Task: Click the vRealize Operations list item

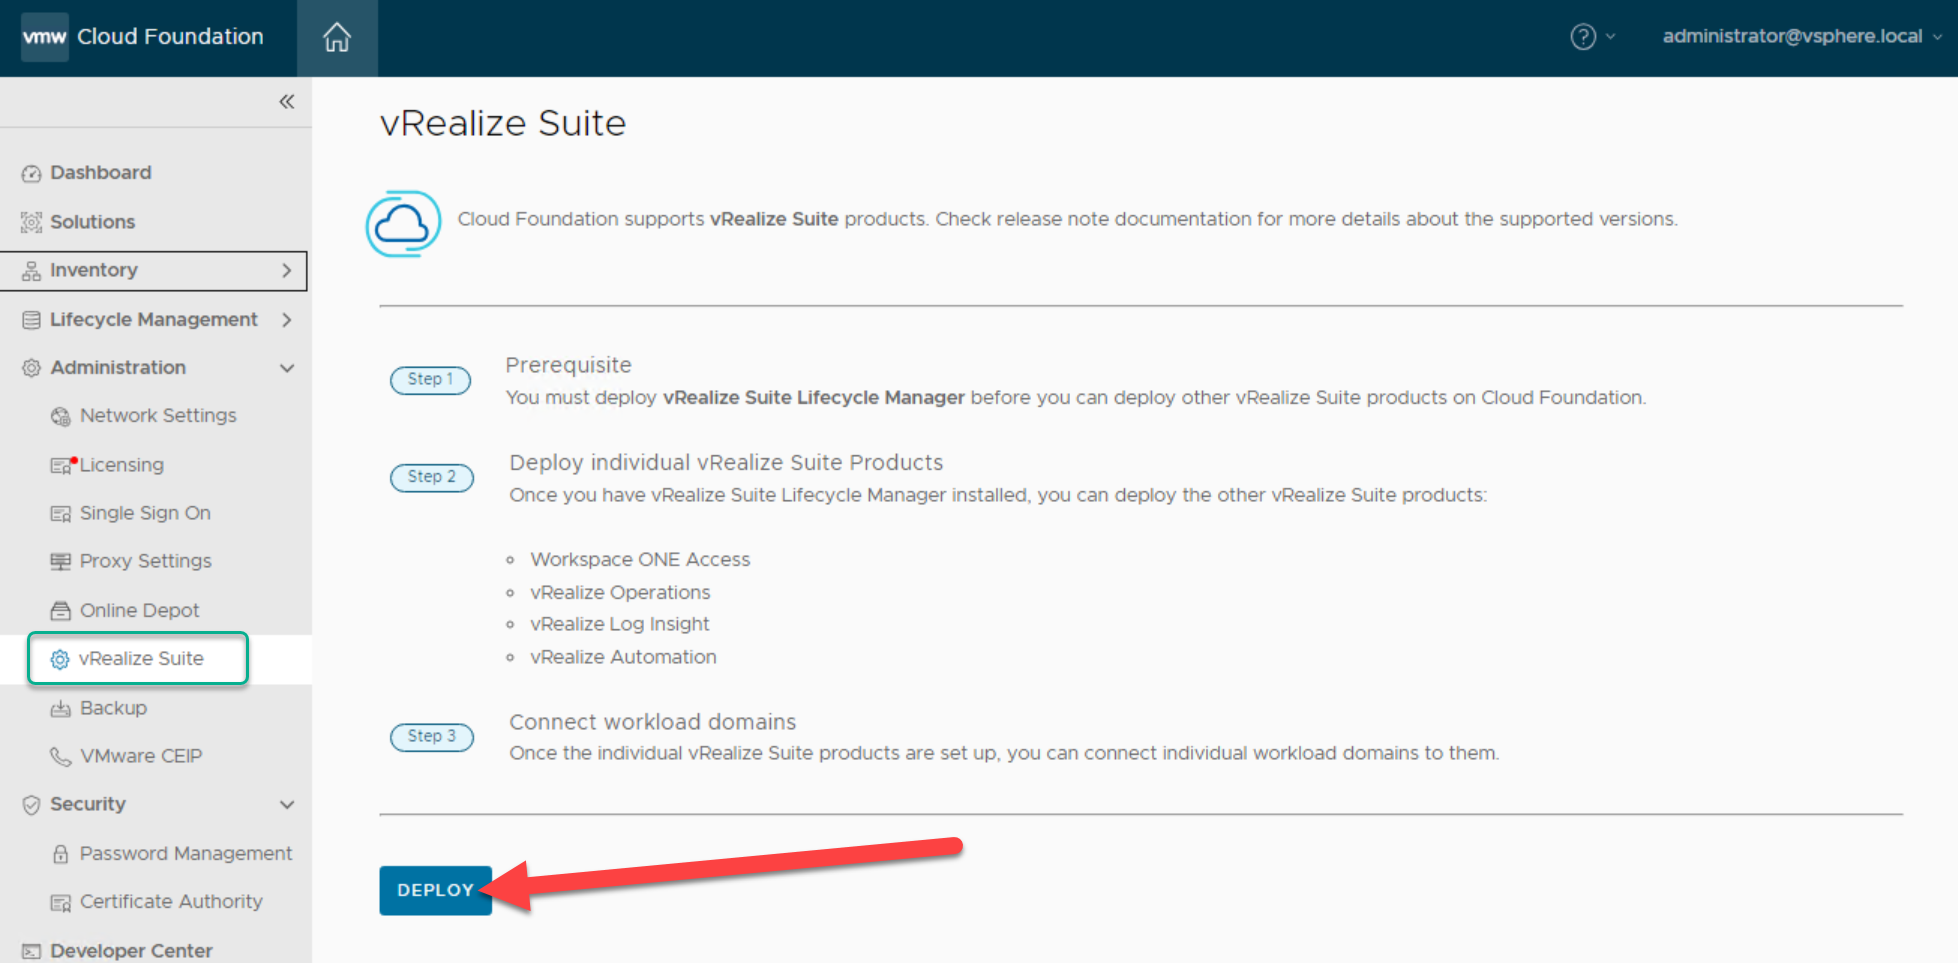Action: click(620, 593)
